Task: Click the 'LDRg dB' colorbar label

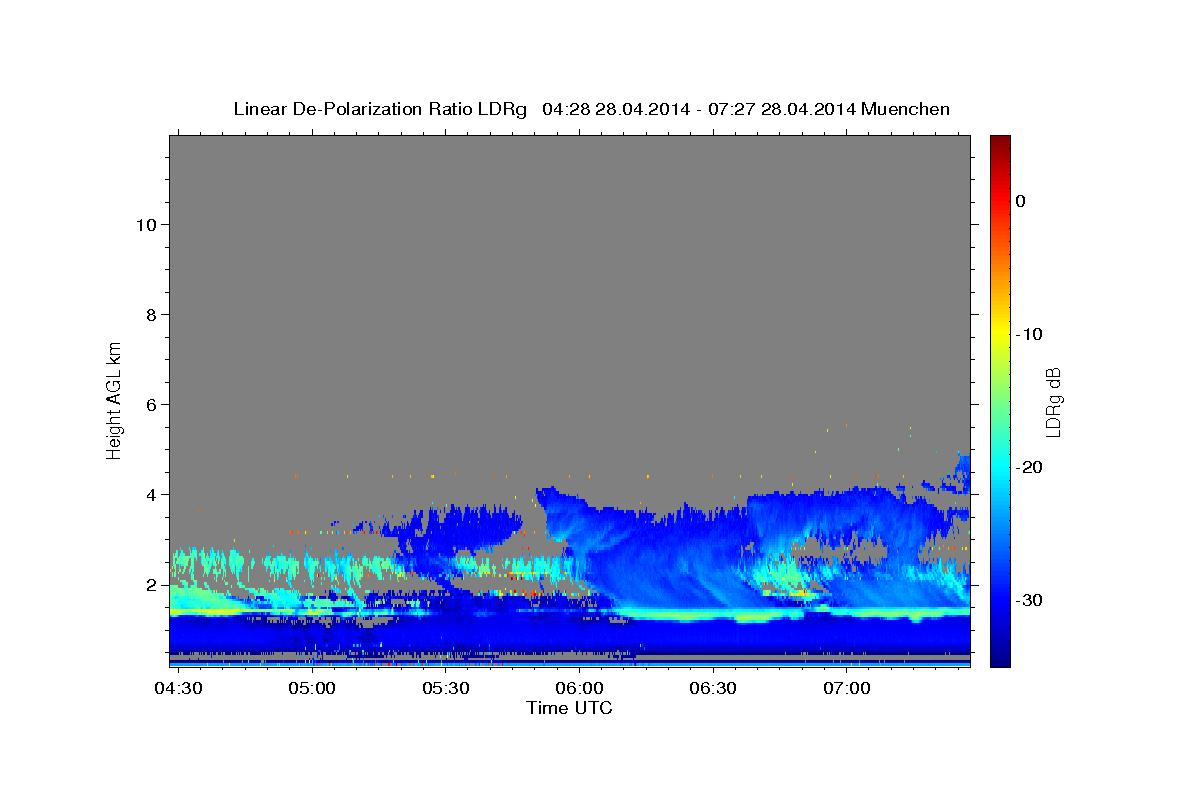Action: coord(1054,401)
